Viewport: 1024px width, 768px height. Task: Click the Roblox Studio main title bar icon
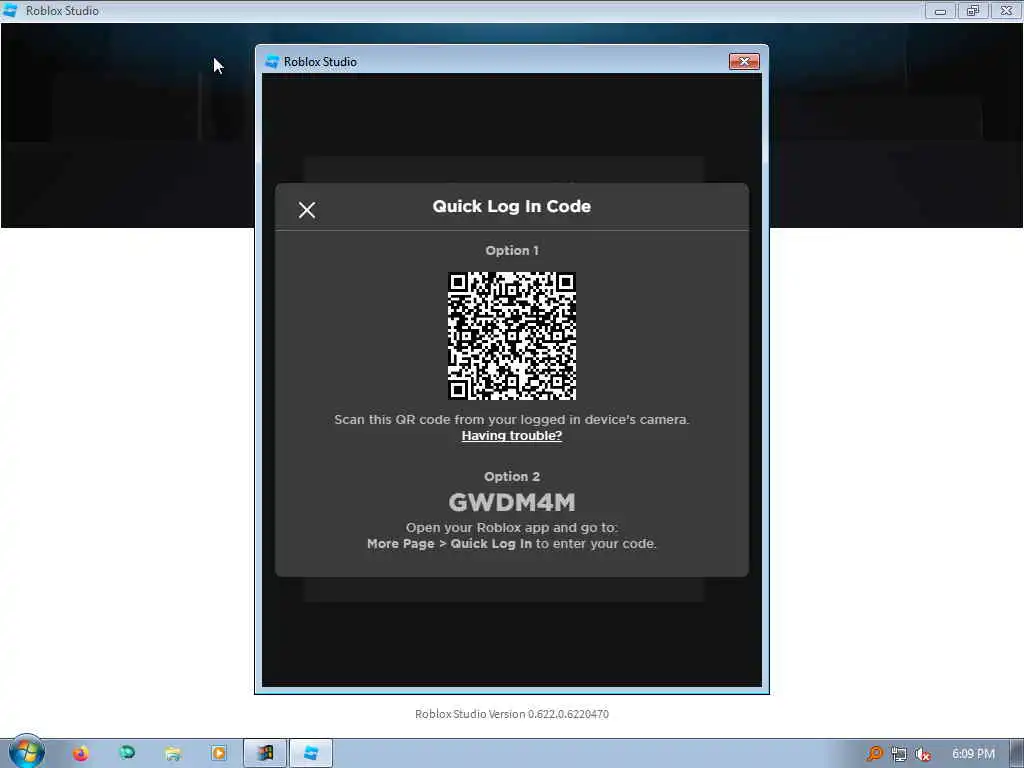(x=10, y=10)
